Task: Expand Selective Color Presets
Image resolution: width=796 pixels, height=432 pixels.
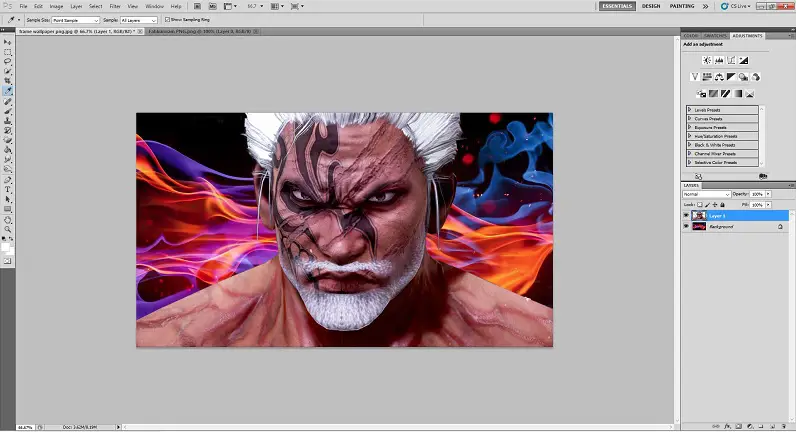Action: click(689, 162)
